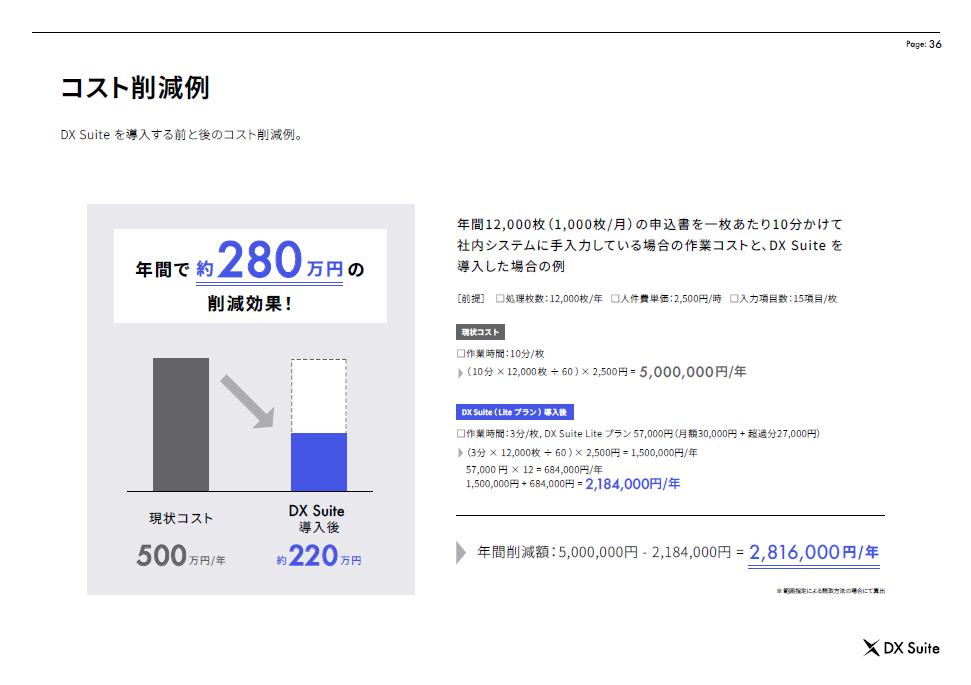This screenshot has height=685, width=971.
Task: Check the 人件費単価 2,500円/時 box
Action: (615, 298)
